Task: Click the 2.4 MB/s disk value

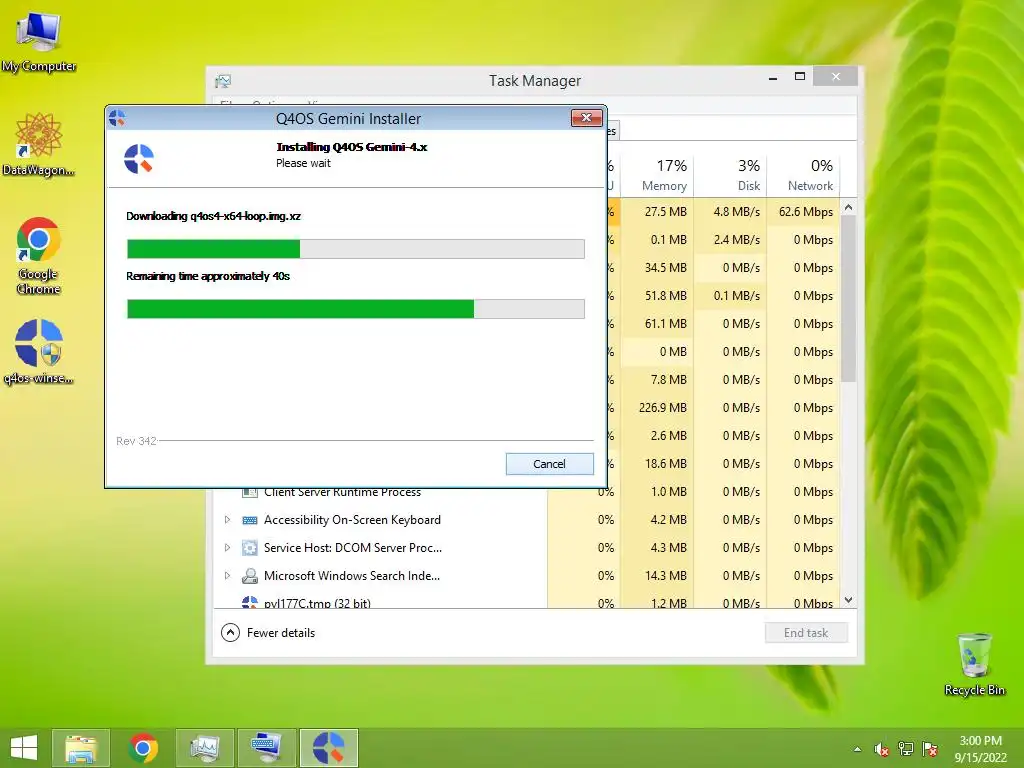Action: coord(737,240)
